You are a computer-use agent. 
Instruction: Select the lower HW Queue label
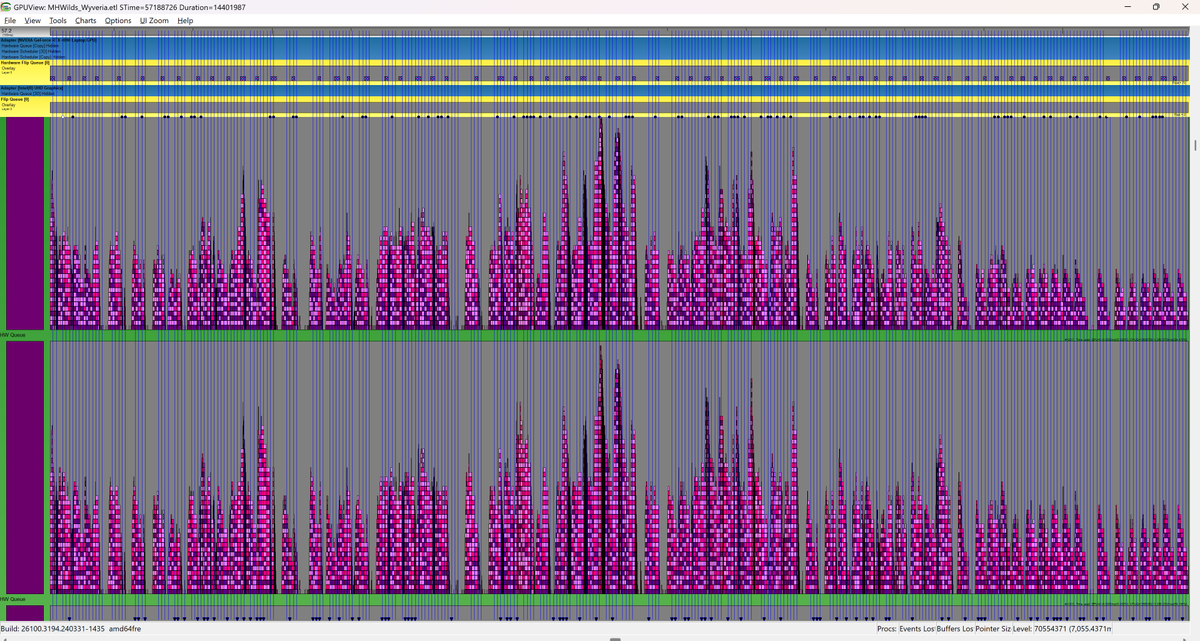tap(13, 599)
